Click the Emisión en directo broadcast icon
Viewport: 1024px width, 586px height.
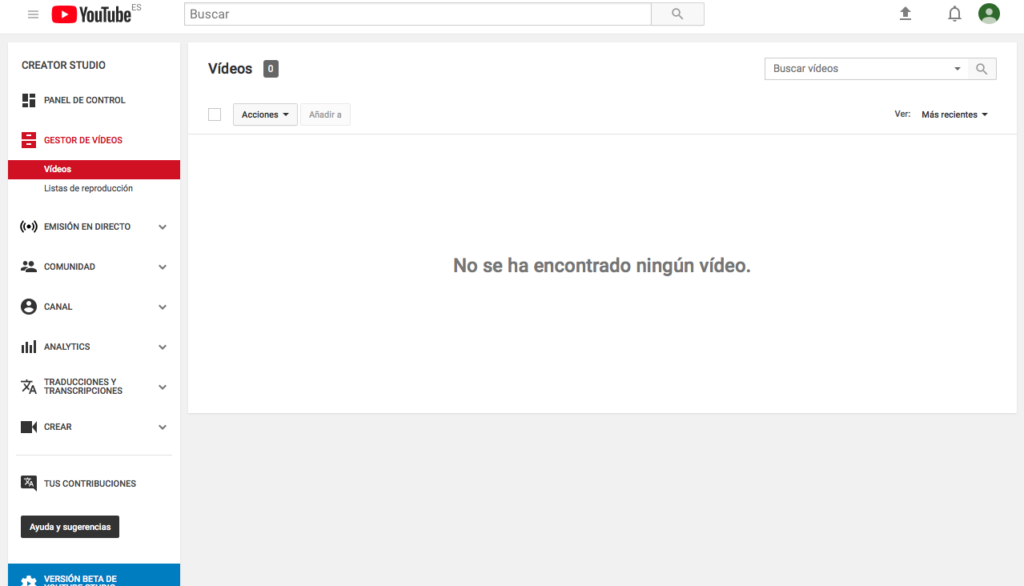coord(27,226)
